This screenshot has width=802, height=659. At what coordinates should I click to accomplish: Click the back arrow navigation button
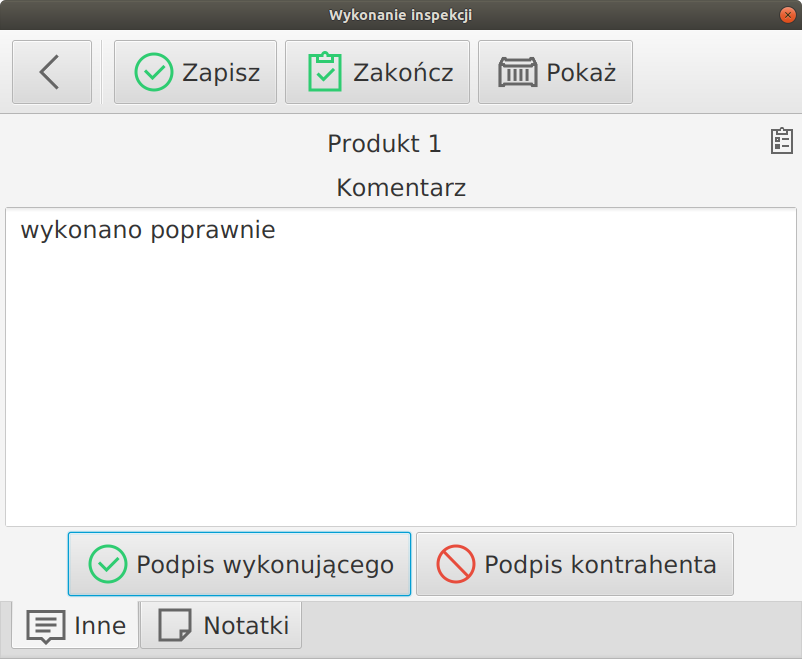coord(51,71)
